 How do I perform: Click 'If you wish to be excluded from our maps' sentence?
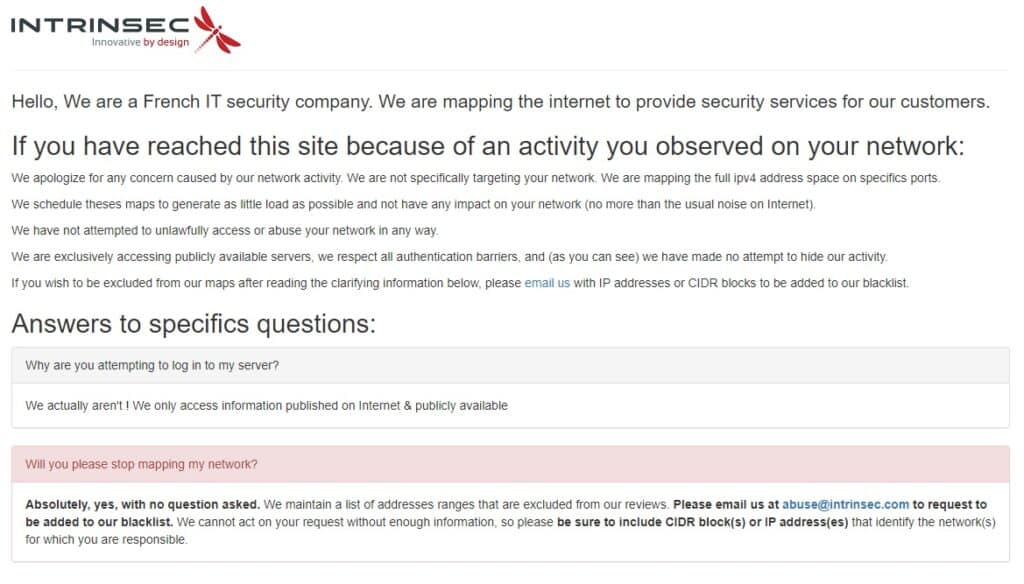click(460, 283)
